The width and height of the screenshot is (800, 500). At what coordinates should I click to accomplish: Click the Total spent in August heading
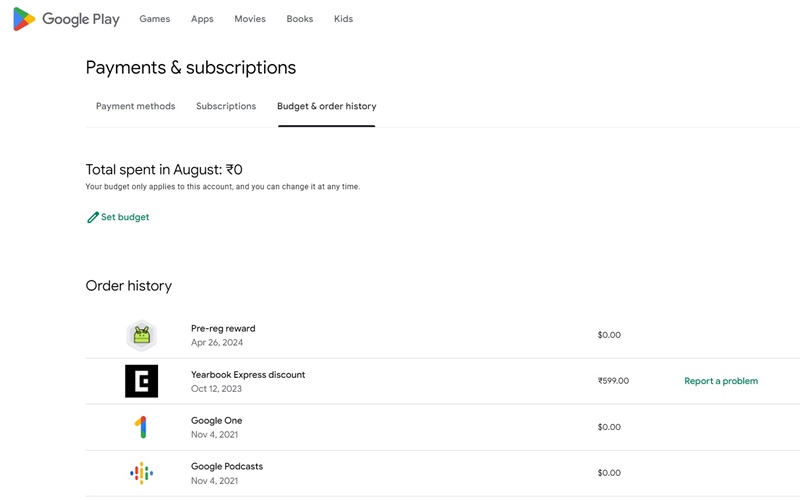click(164, 169)
